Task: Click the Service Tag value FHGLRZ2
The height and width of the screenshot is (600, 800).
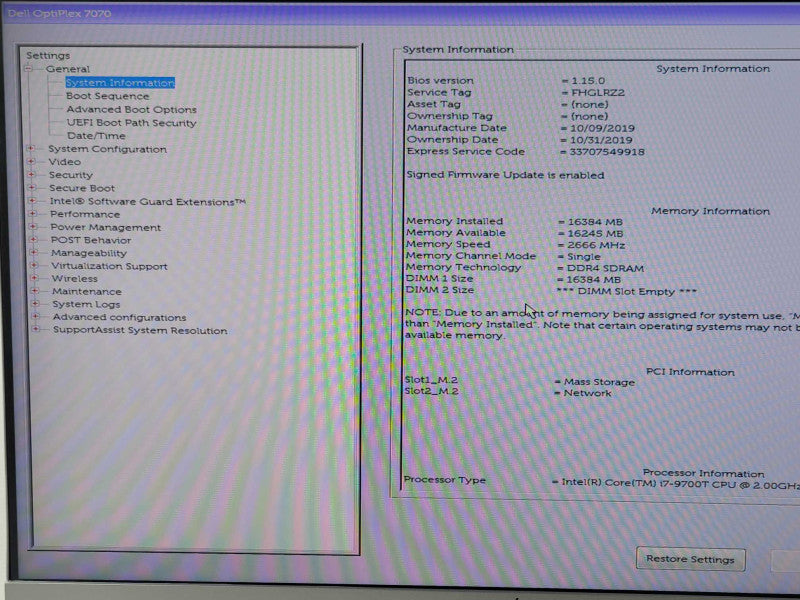Action: pos(598,93)
